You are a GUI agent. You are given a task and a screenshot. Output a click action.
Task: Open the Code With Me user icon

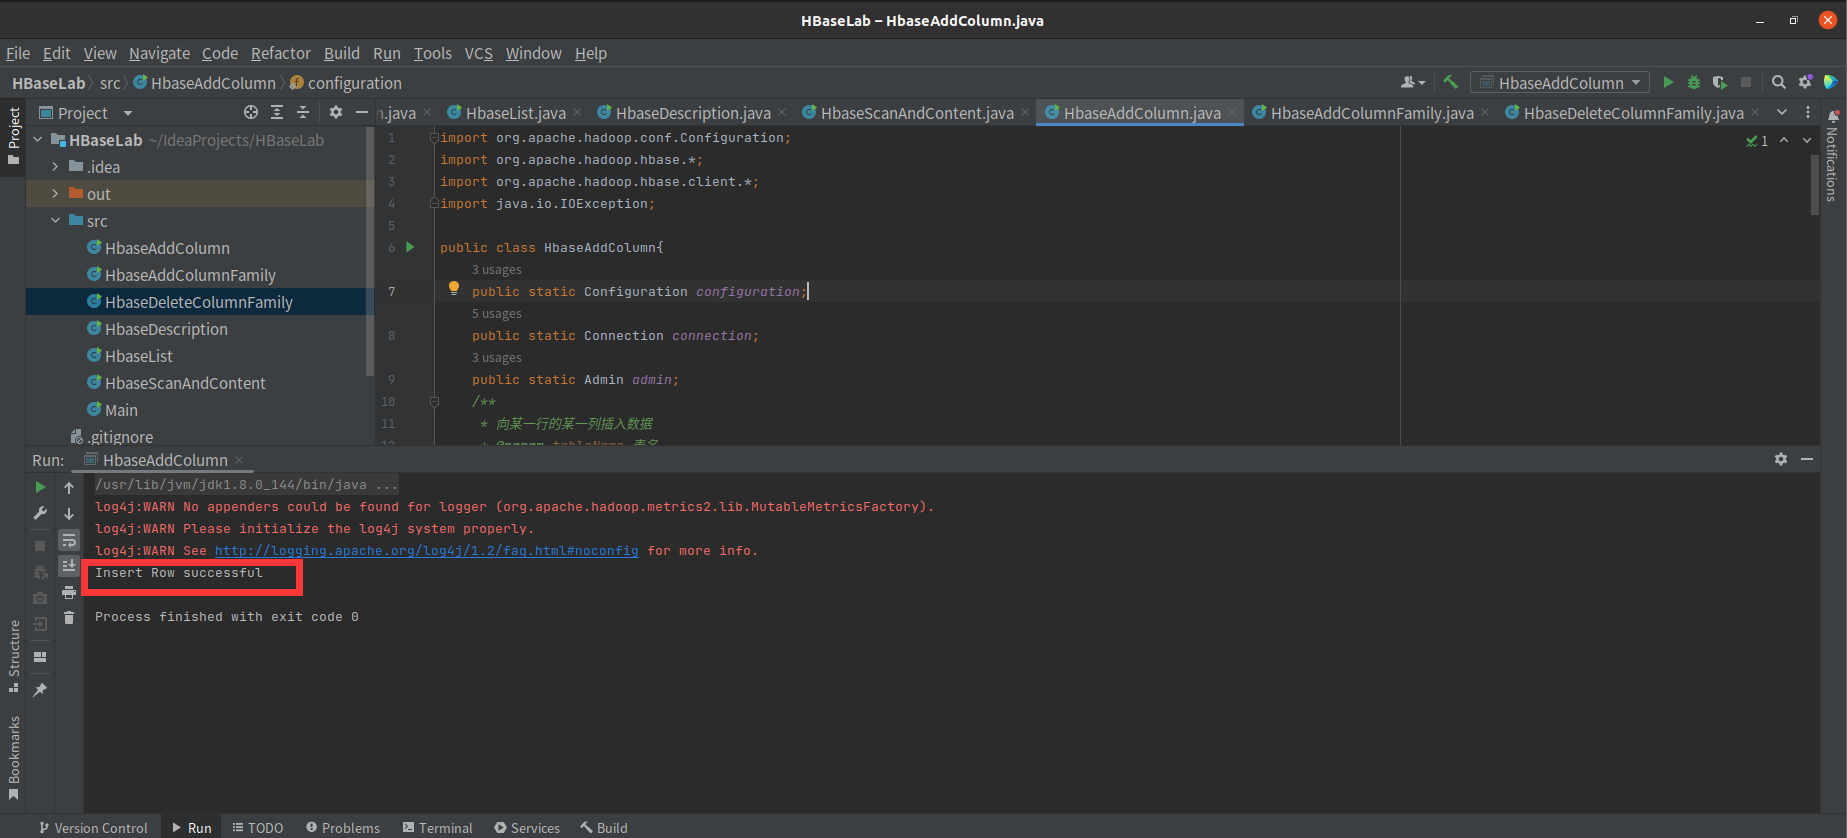[1412, 82]
